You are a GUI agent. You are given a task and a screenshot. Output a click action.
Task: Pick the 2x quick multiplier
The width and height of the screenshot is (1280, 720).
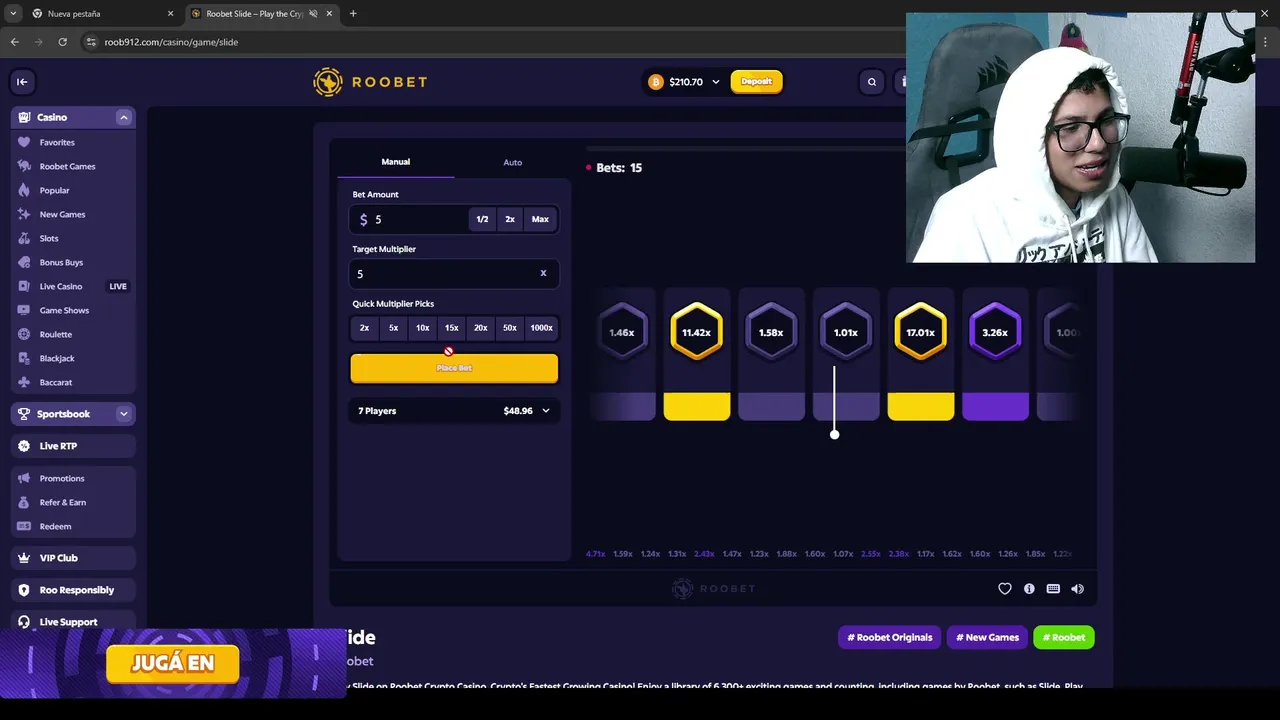pyautogui.click(x=365, y=328)
